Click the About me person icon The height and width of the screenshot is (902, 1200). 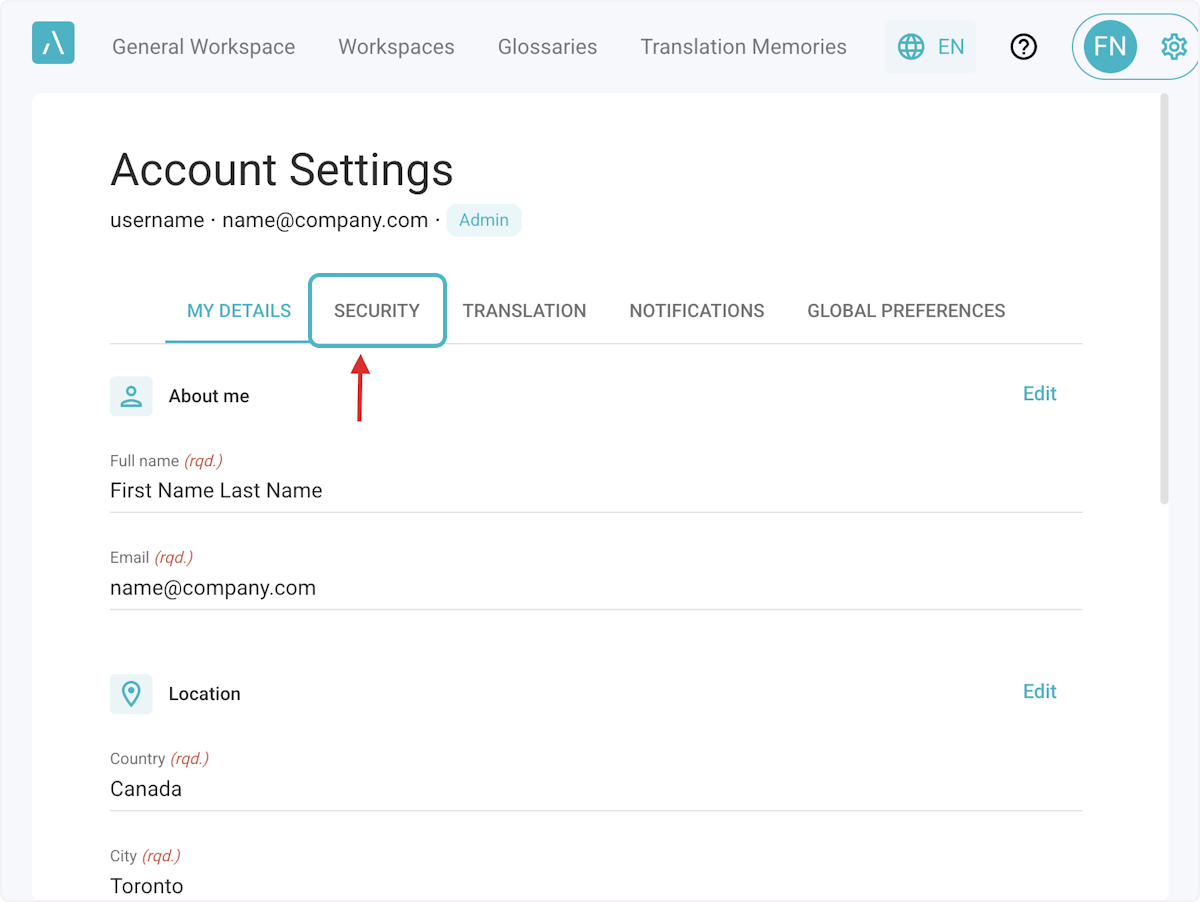pos(131,396)
